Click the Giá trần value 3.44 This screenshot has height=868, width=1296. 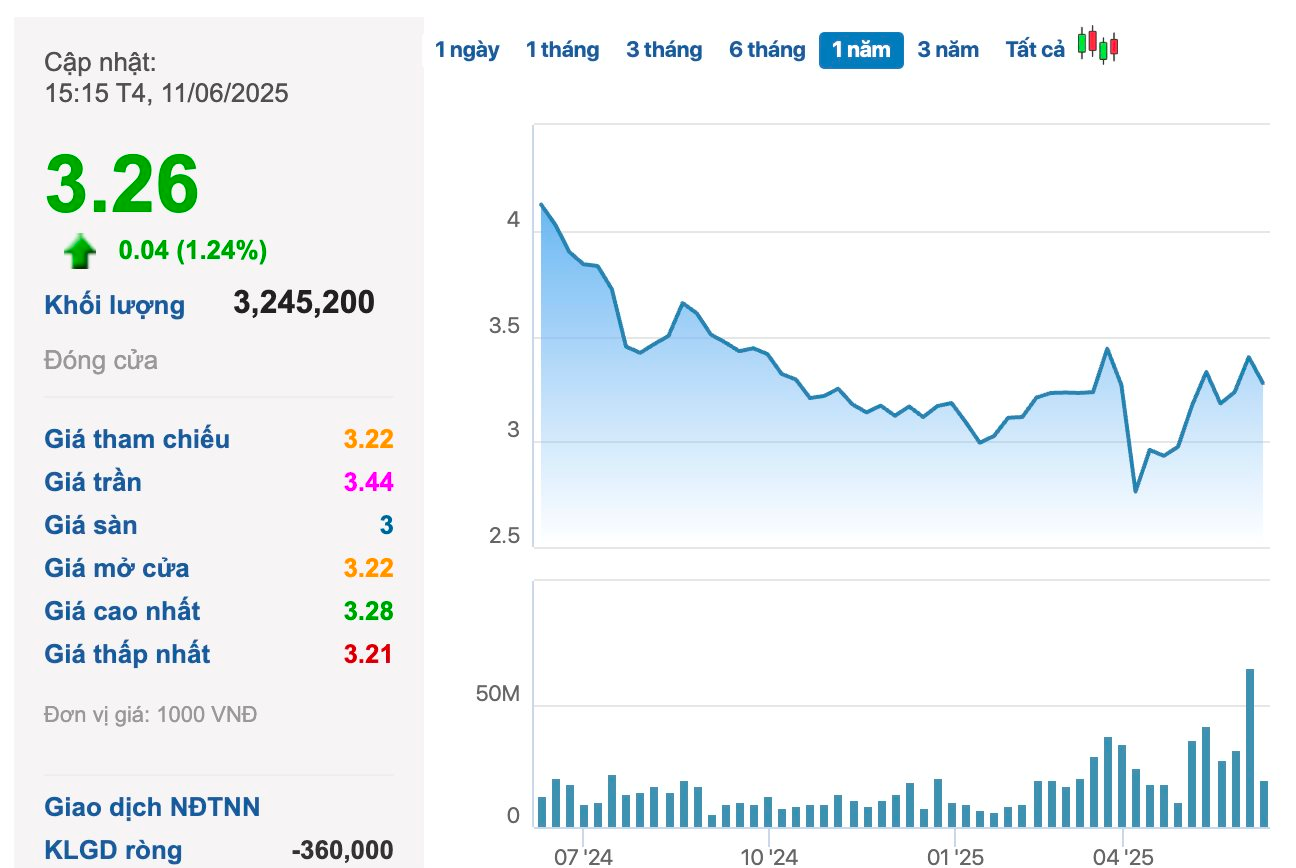click(x=368, y=482)
